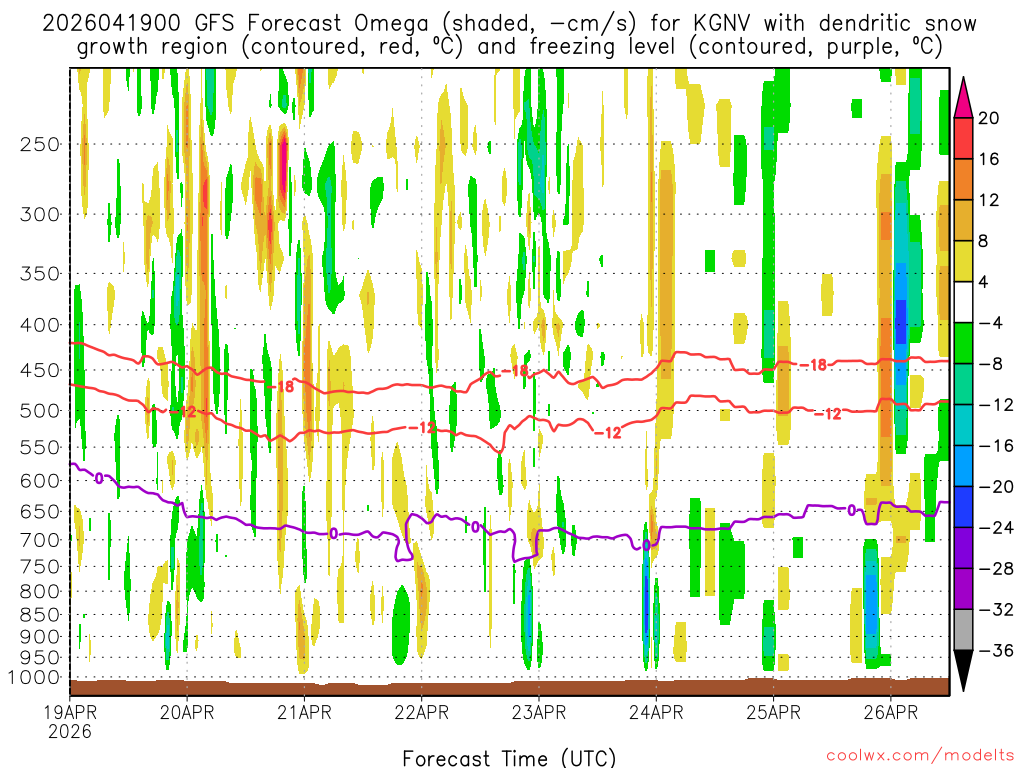Click the 19APR time axis label
The width and height of the screenshot is (1024, 768).
[71, 712]
